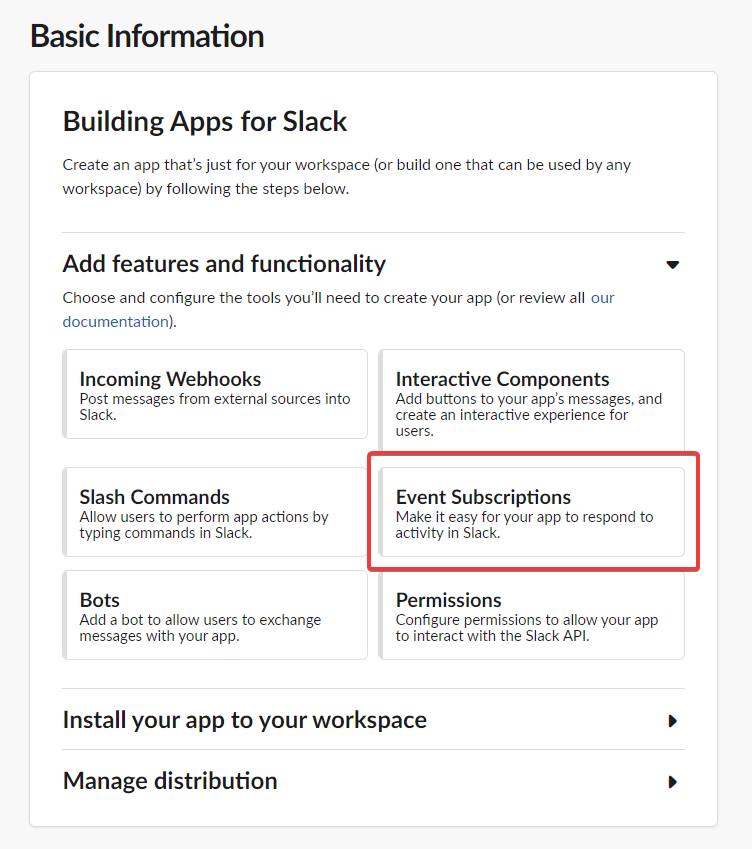This screenshot has height=849, width=752.
Task: Collapse the Add features section arrow
Action: 673,265
